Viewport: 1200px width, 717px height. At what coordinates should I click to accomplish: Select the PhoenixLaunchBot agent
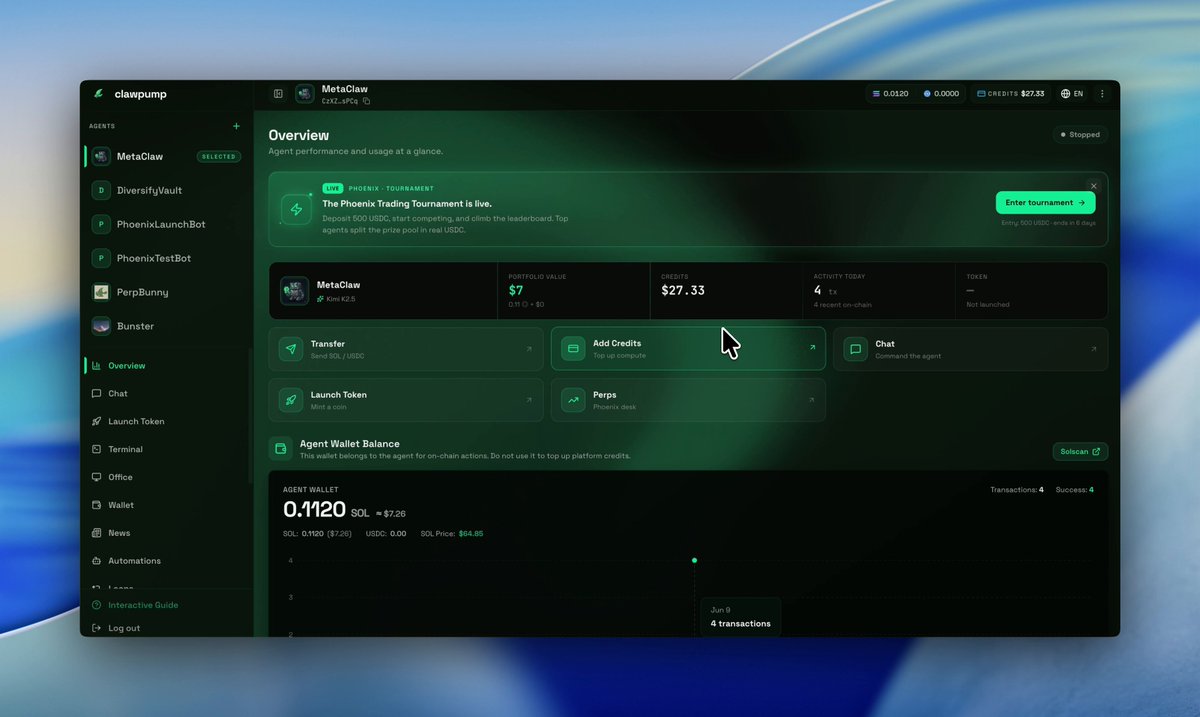click(166, 224)
